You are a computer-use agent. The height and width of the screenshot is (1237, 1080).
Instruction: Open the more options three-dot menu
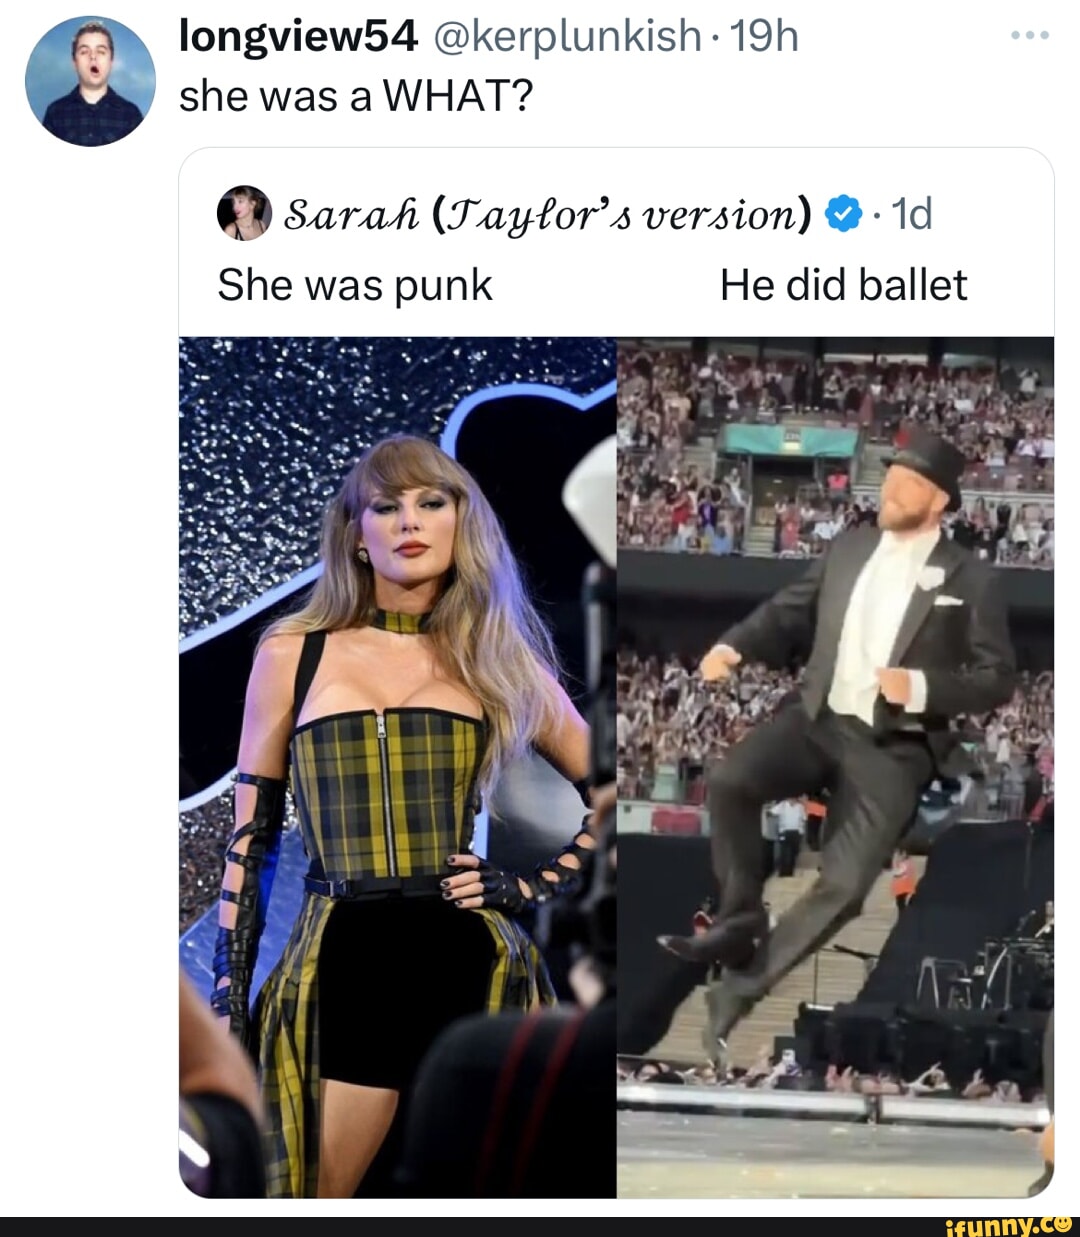[x=1030, y=36]
